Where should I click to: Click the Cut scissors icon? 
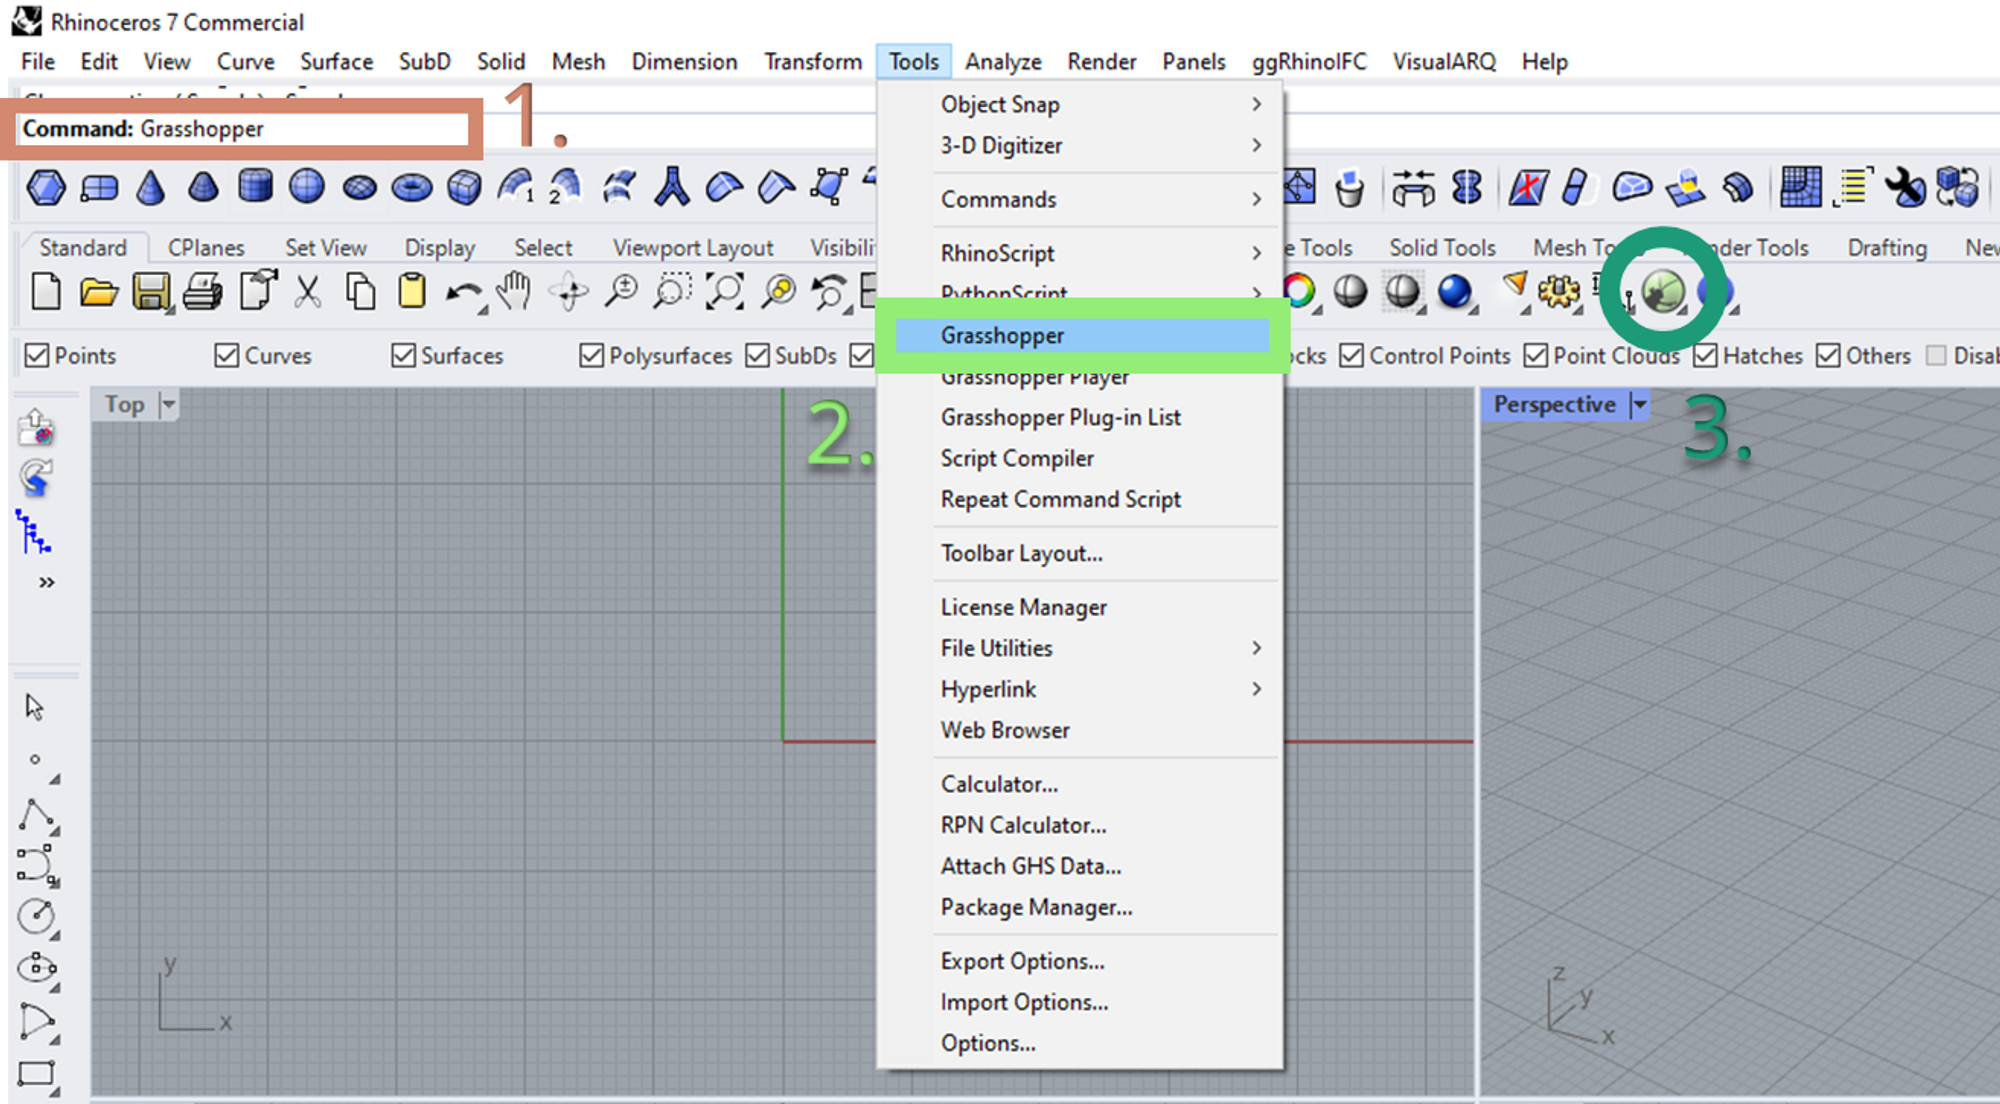307,292
